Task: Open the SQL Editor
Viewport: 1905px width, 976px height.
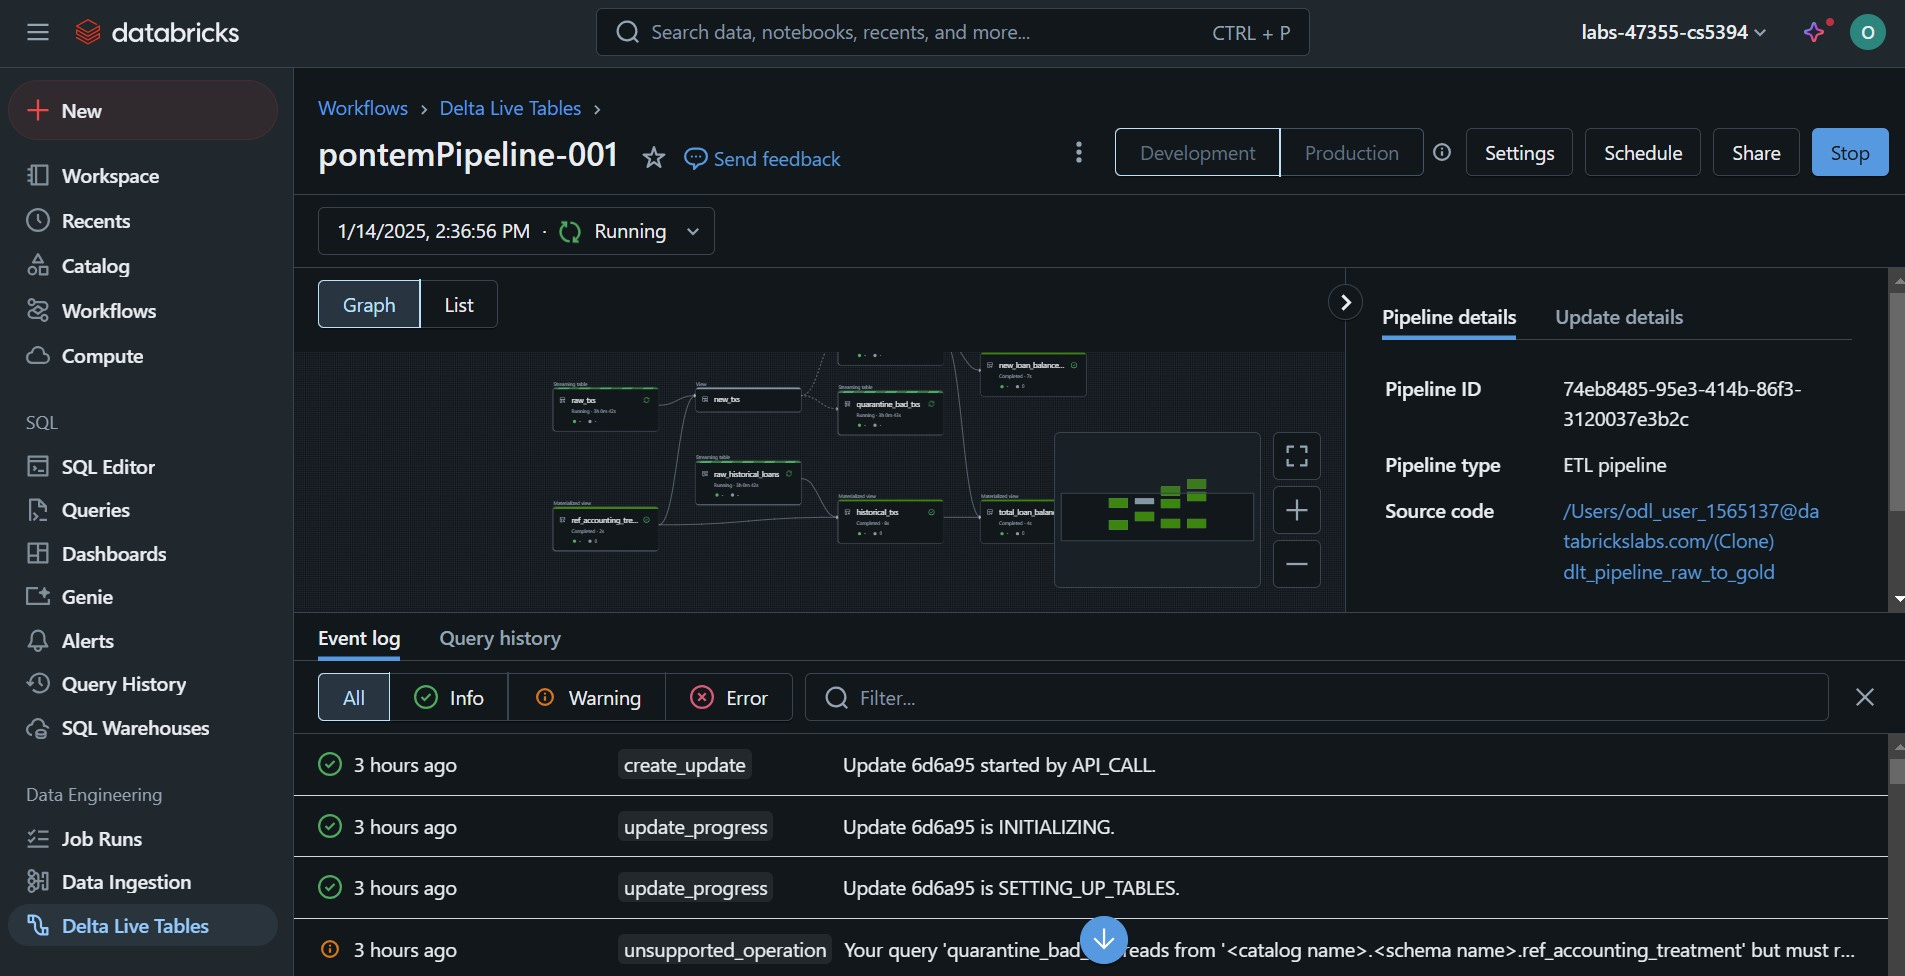Action: point(143,467)
